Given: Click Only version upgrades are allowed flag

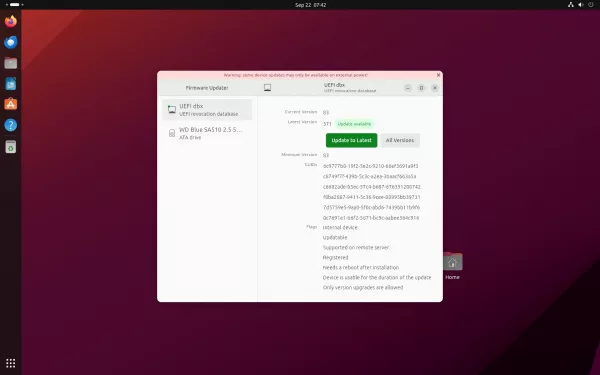Looking at the screenshot, I should click(363, 287).
